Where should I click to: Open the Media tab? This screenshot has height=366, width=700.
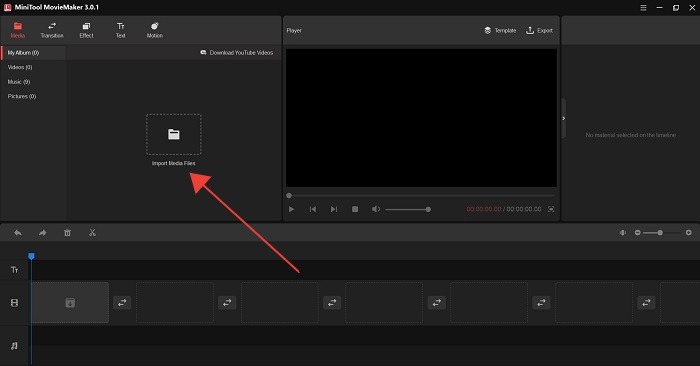(17, 30)
